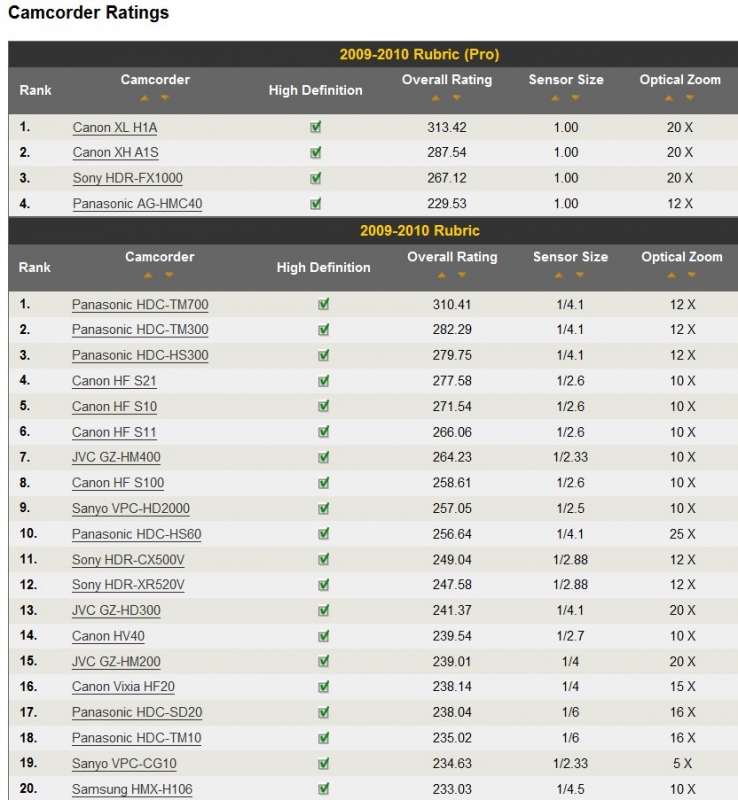The height and width of the screenshot is (800, 738).
Task: Open the Panasonic AG-HMC40 camcorder link
Action: 137,204
